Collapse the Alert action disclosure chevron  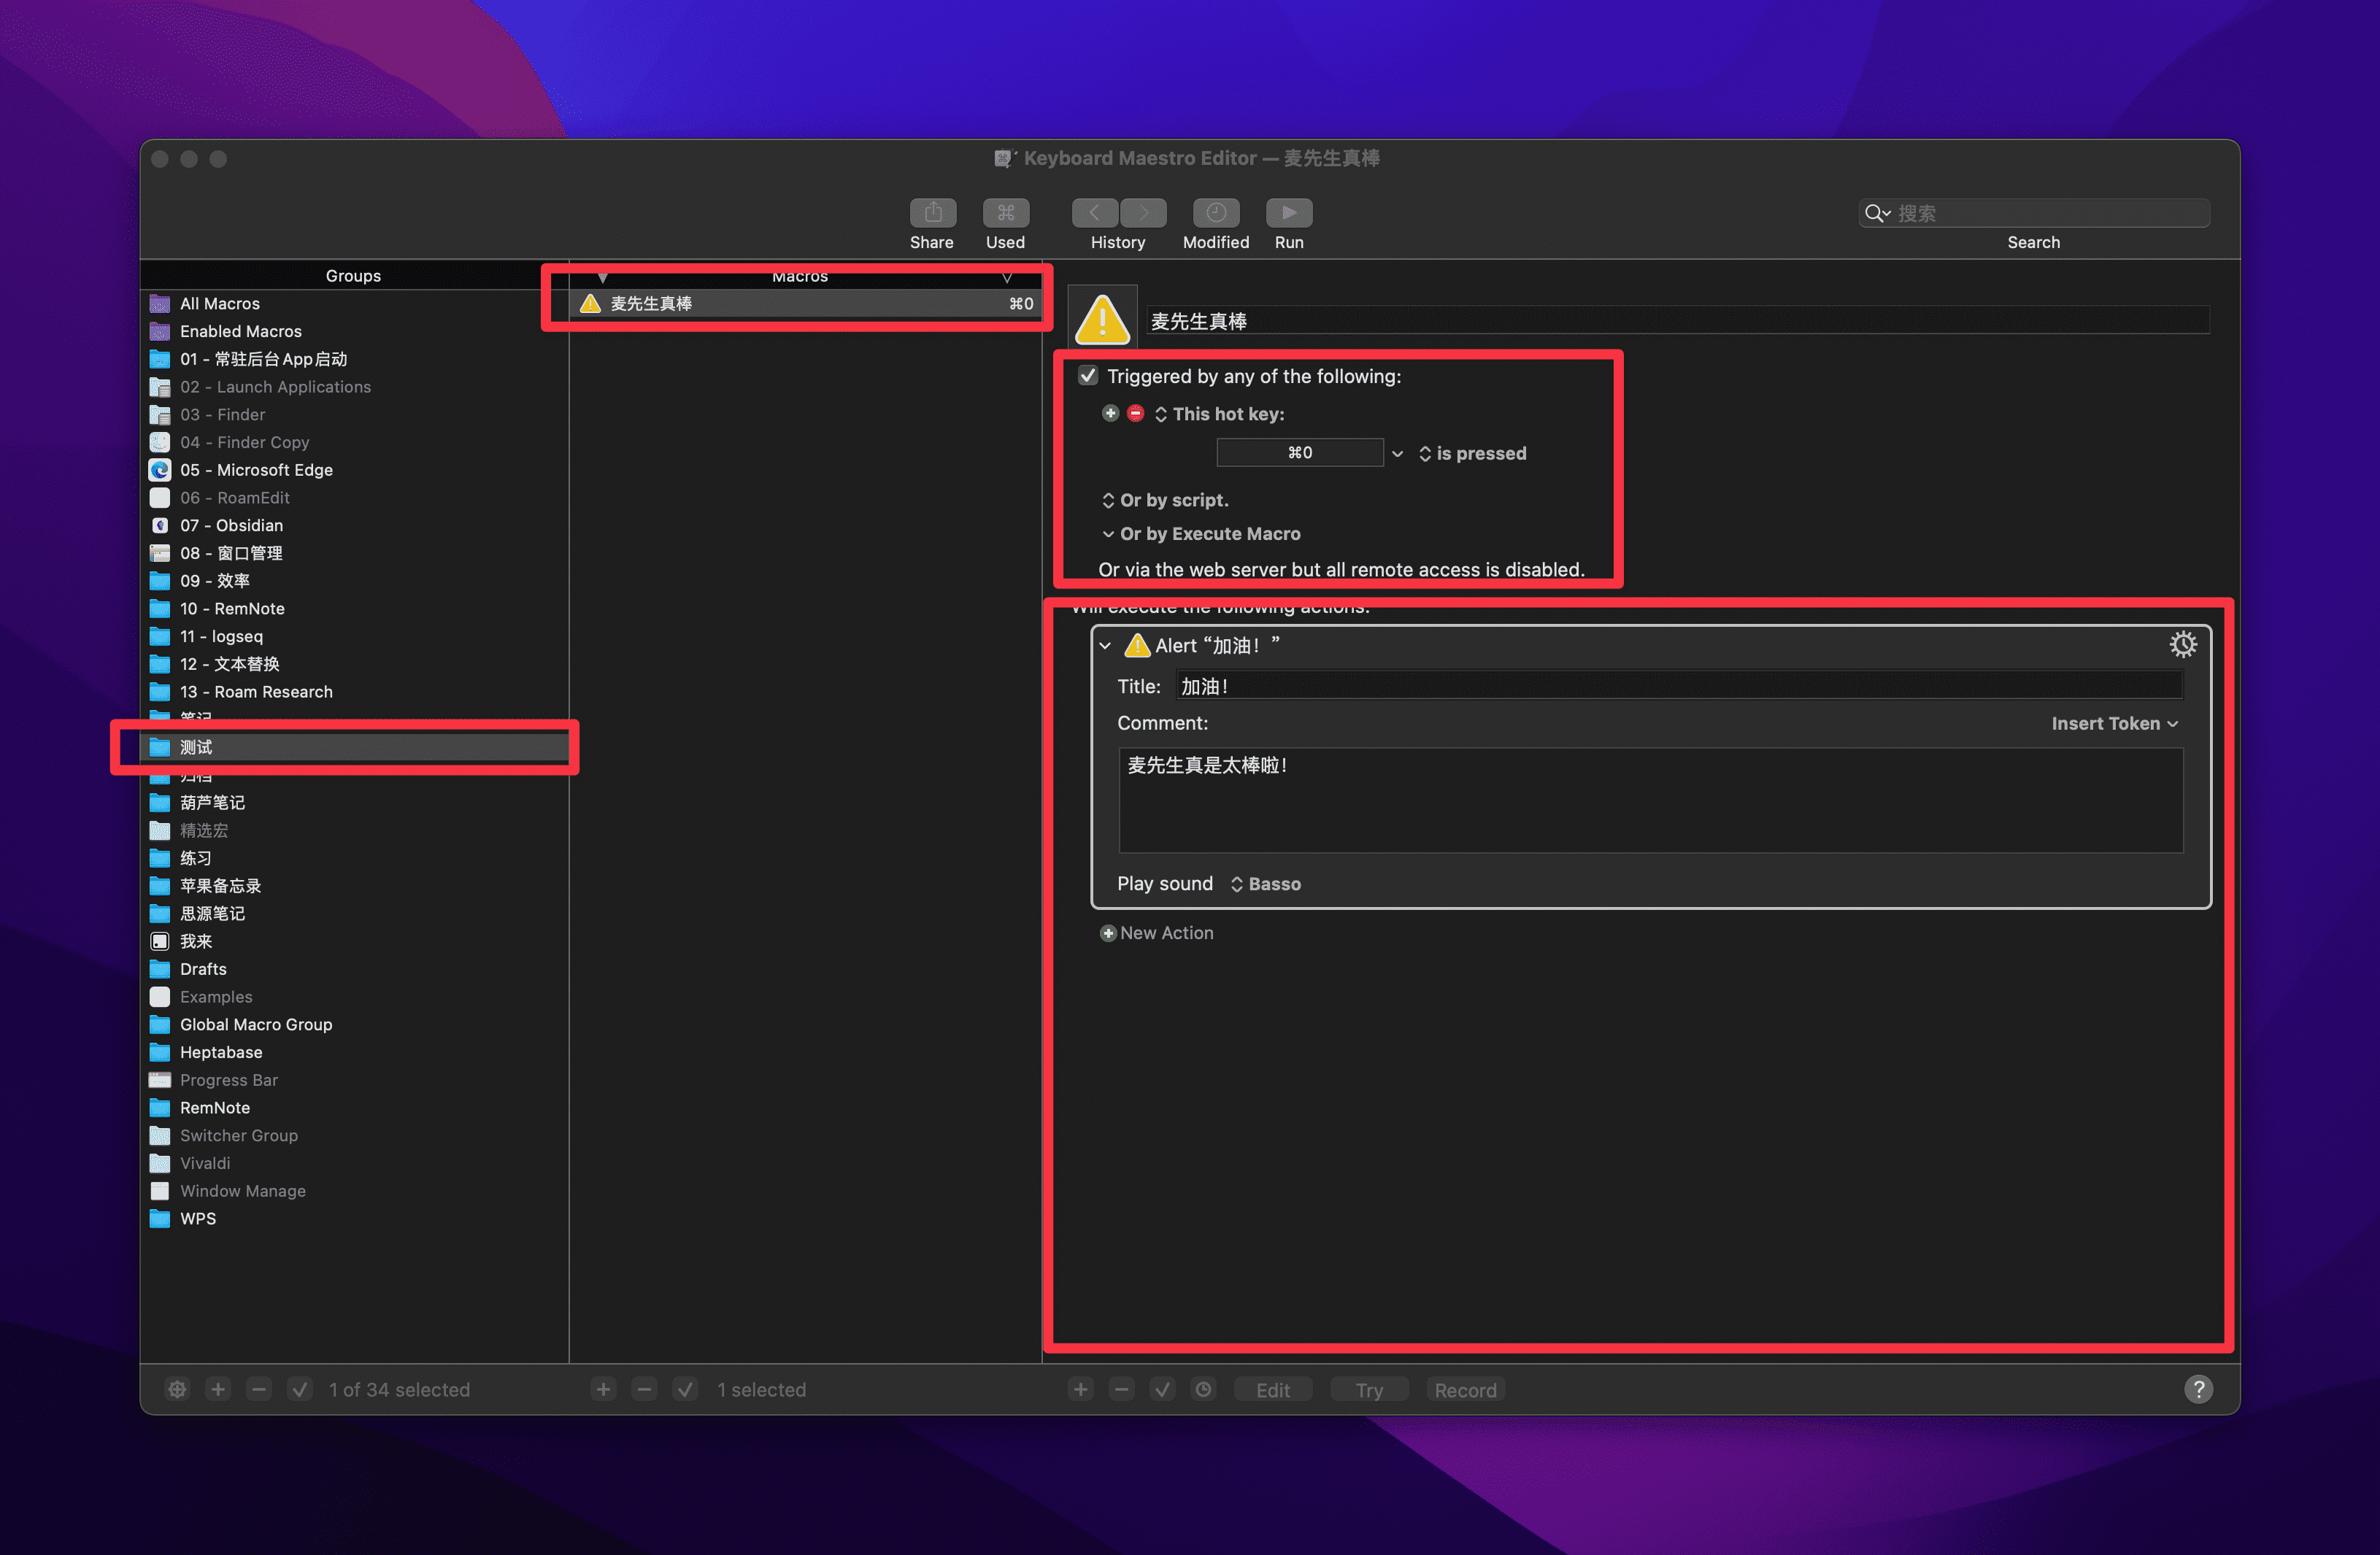(x=1105, y=645)
